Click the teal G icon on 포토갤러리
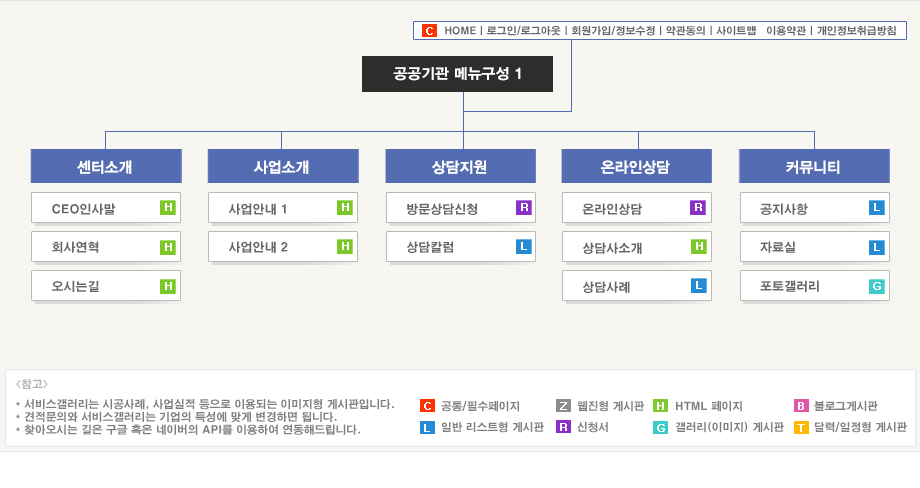Screen dimensions: 920x488 (877, 286)
